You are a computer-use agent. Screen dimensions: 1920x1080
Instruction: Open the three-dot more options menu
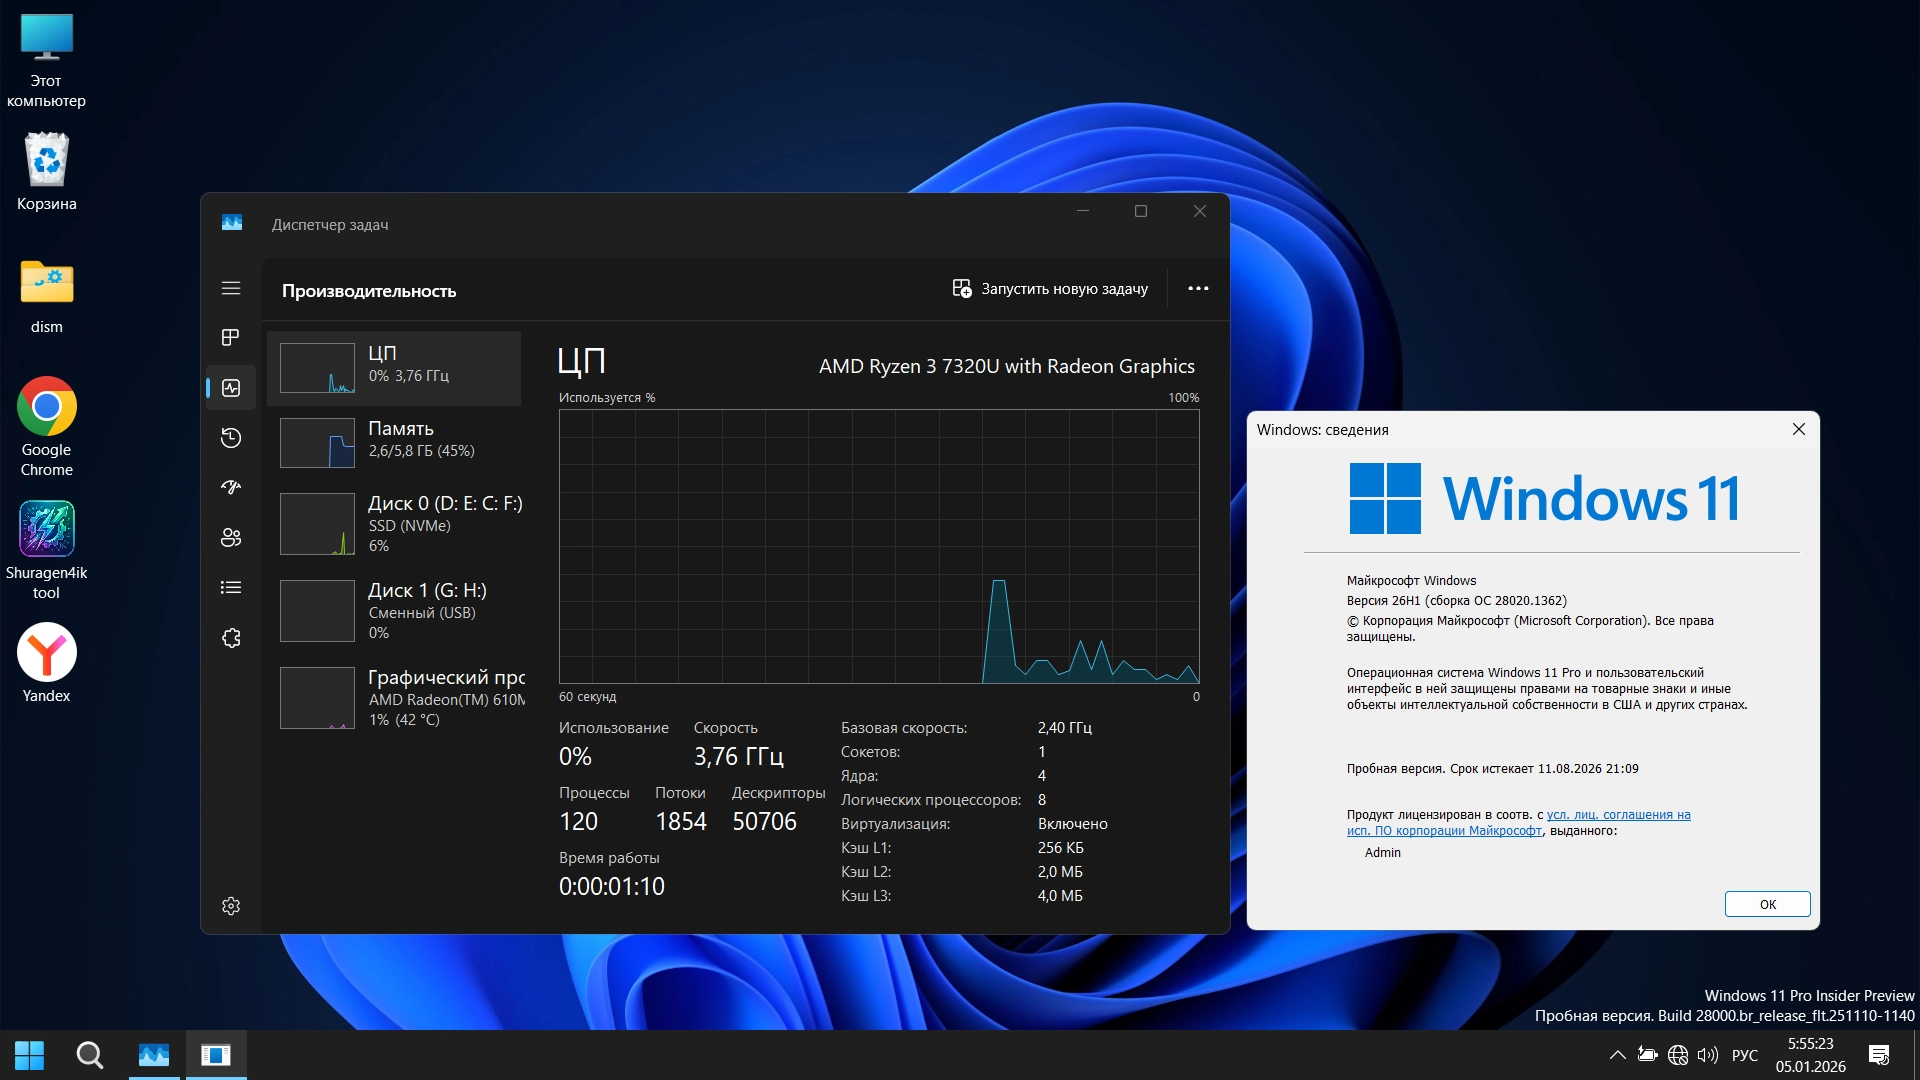[1198, 289]
